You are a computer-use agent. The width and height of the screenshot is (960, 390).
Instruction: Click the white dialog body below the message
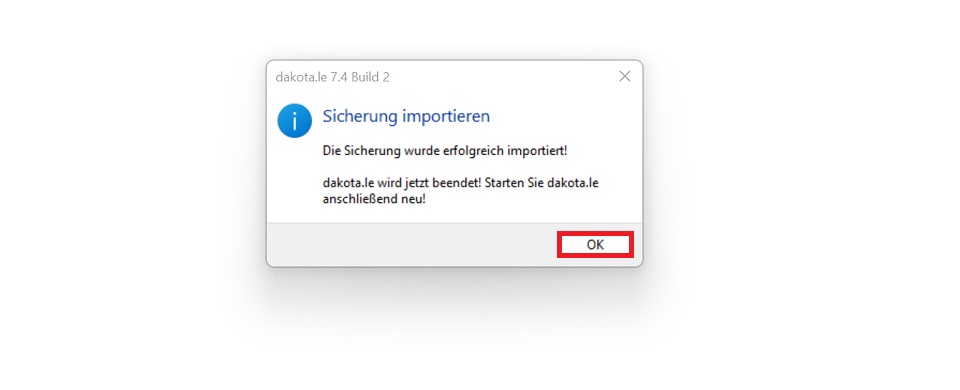pyautogui.click(x=454, y=216)
